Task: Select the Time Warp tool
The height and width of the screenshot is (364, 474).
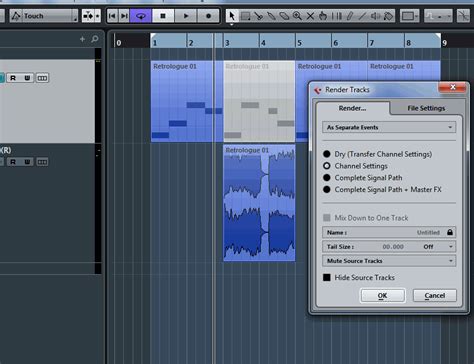Action: click(337, 16)
